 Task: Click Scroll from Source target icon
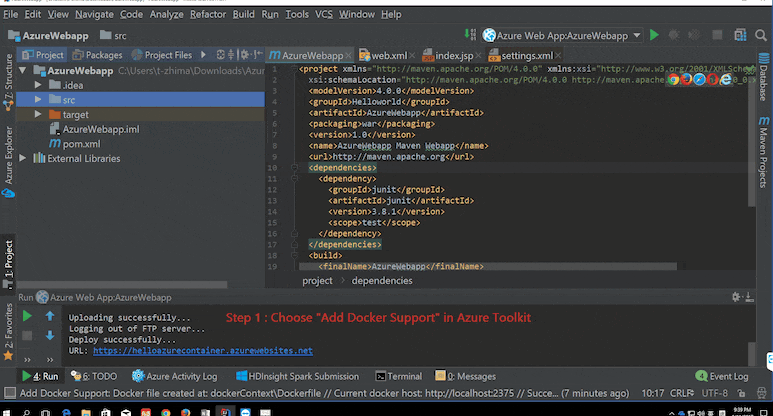(x=220, y=55)
